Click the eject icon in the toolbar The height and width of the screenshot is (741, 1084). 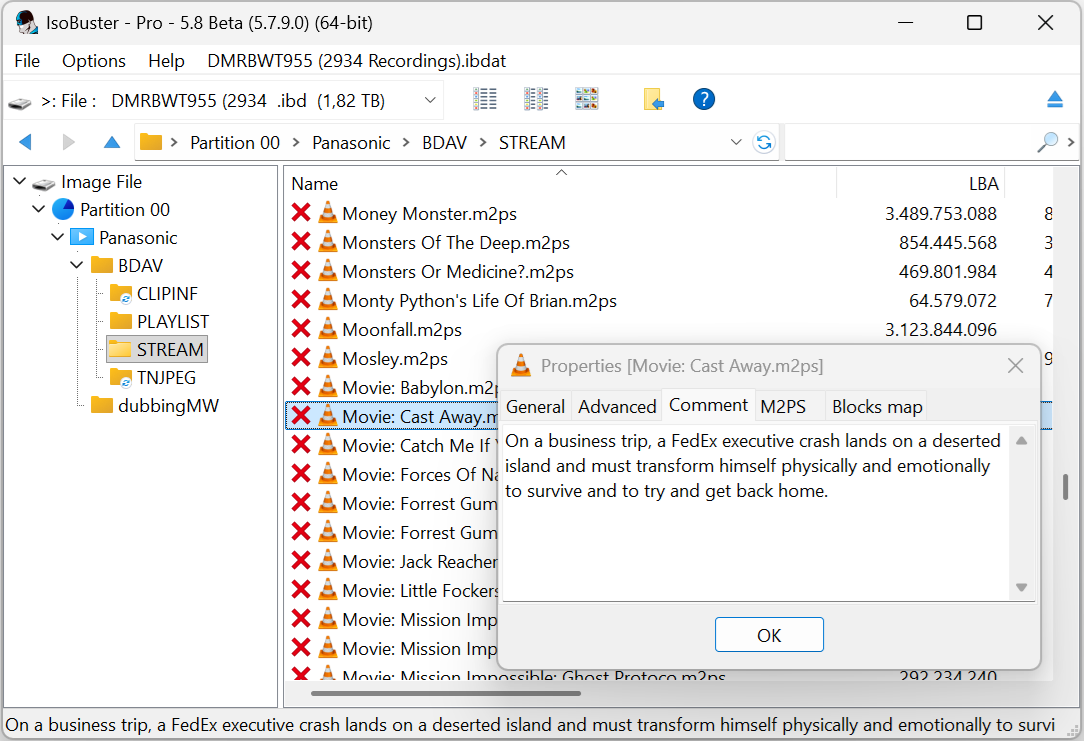pyautogui.click(x=1055, y=99)
